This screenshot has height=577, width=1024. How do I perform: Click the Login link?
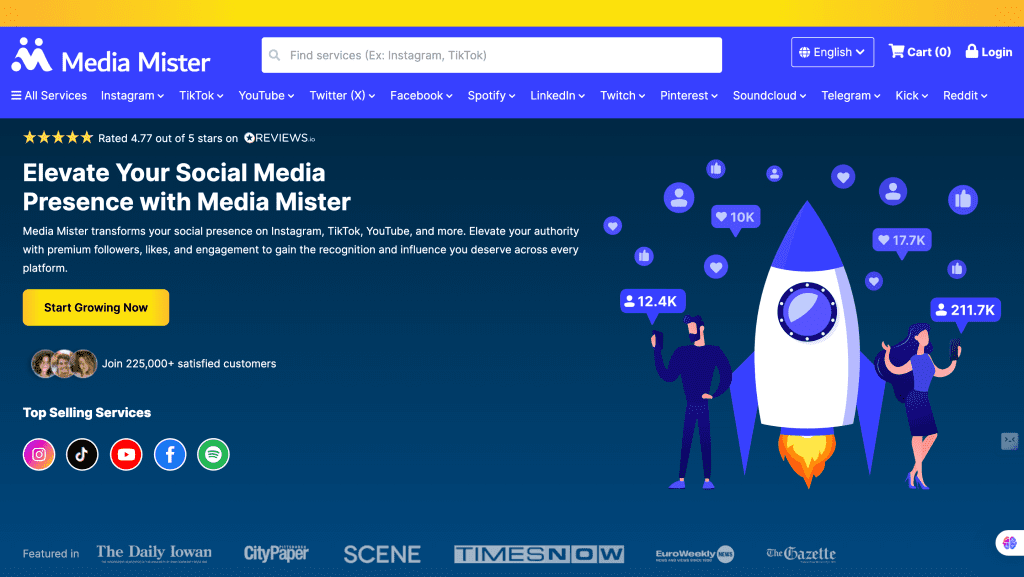click(989, 52)
